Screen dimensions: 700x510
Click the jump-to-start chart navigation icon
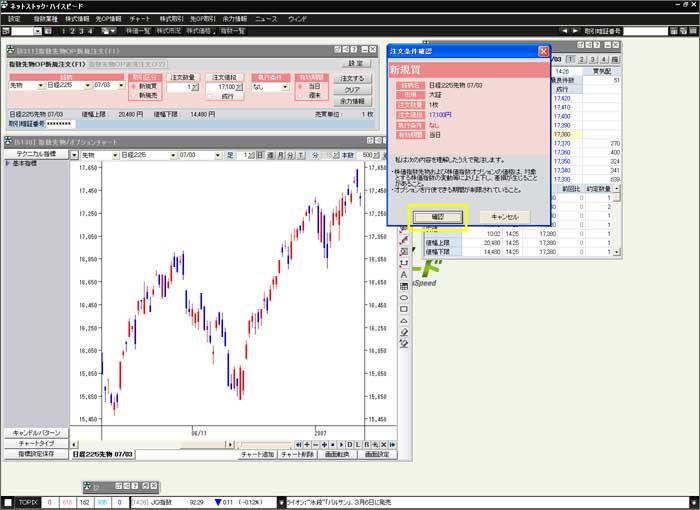[x=298, y=444]
